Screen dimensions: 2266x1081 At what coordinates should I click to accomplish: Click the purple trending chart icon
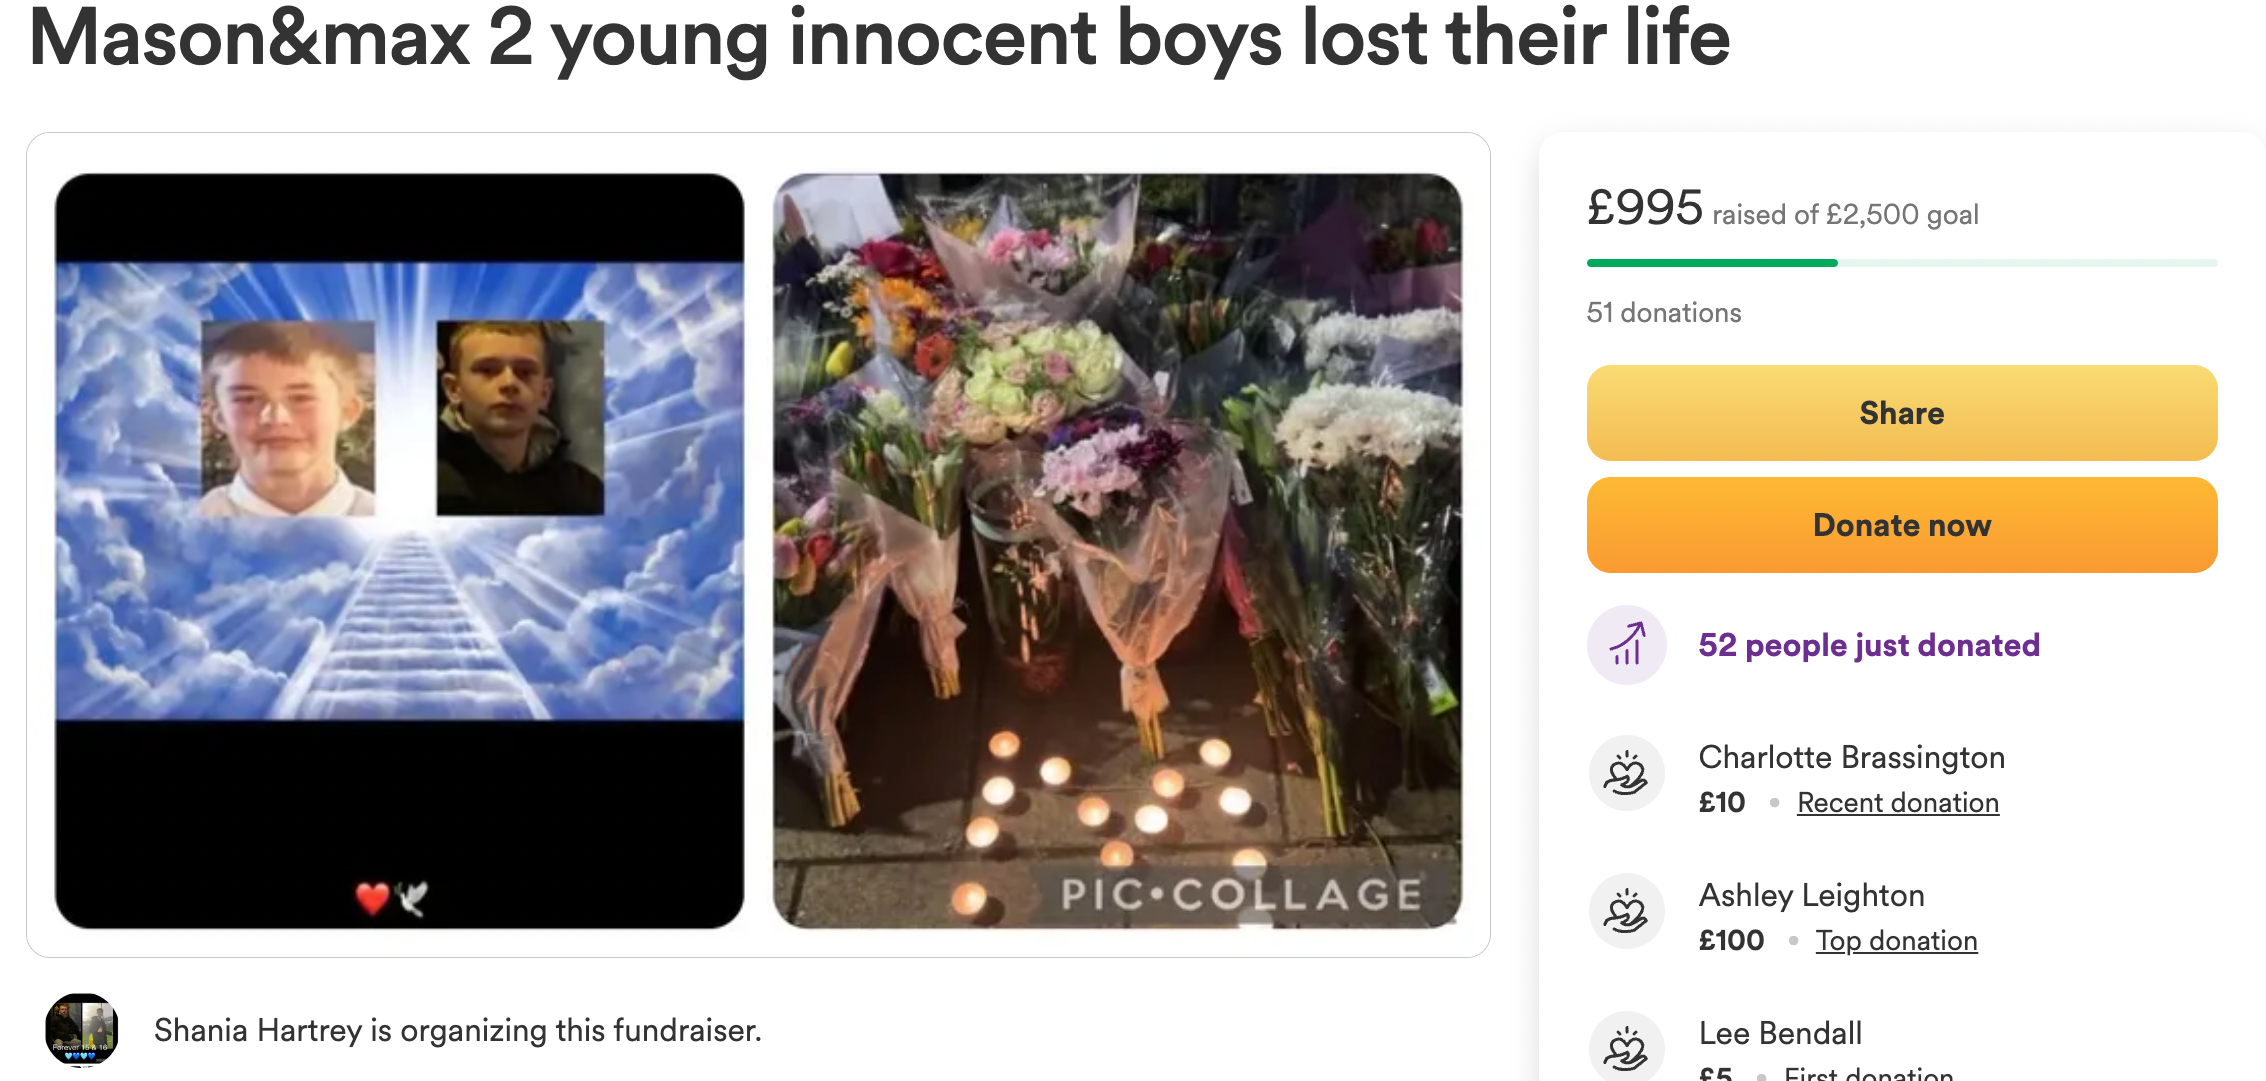pyautogui.click(x=1626, y=645)
